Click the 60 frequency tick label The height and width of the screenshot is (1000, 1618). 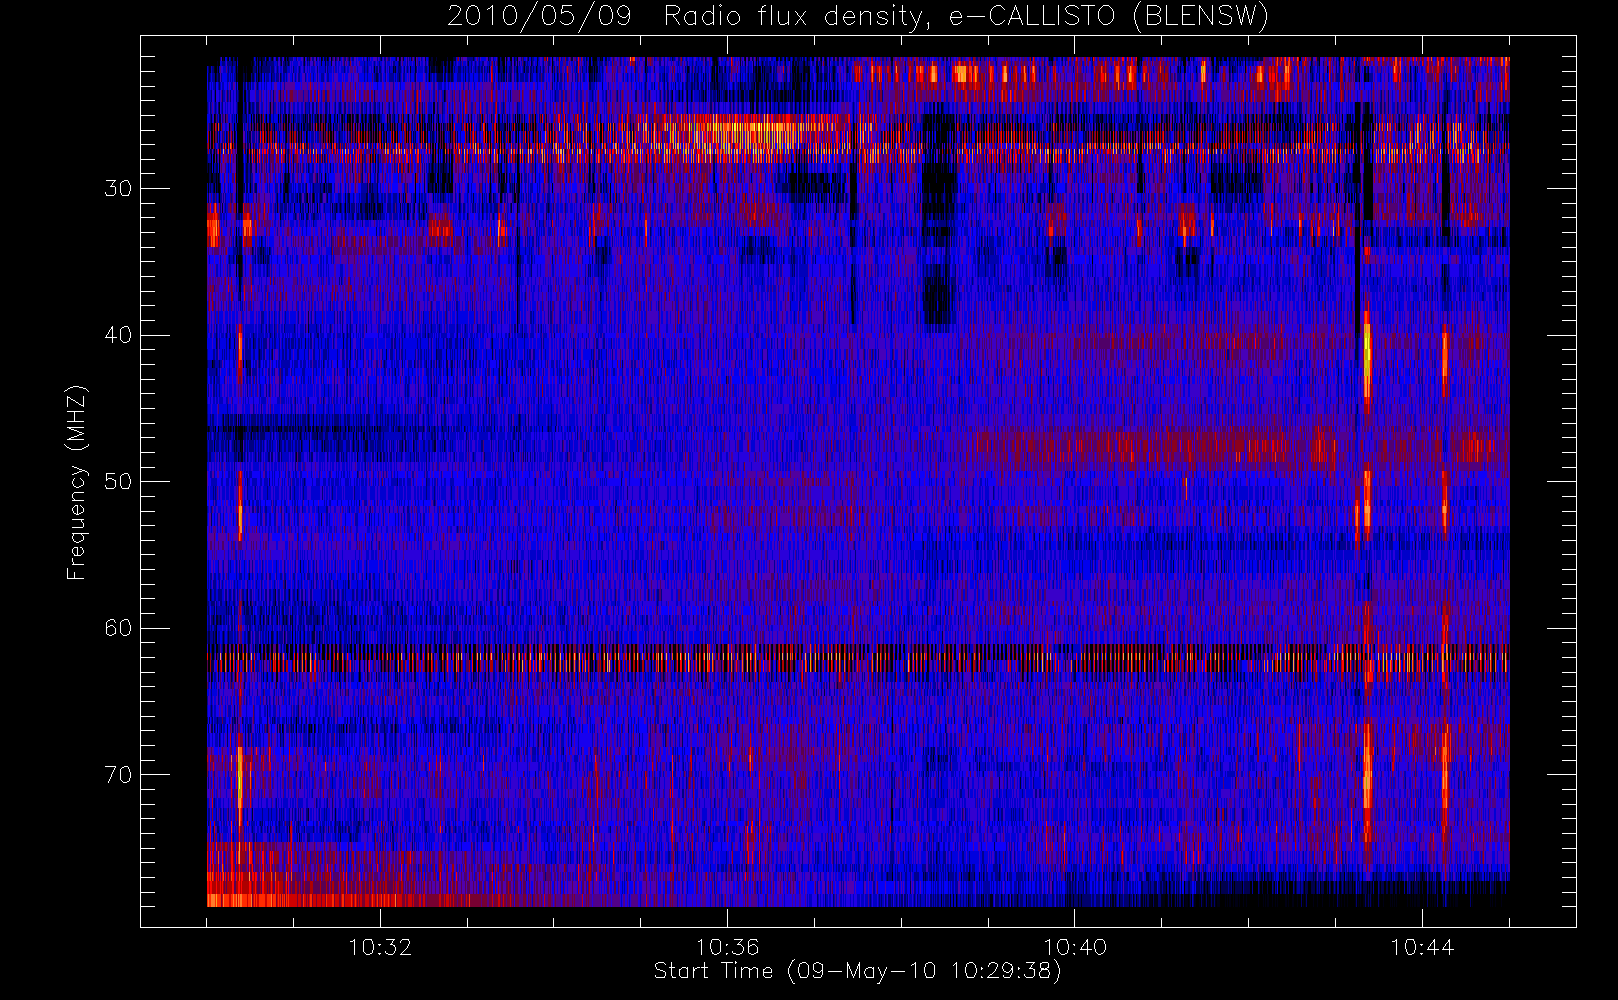[x=118, y=628]
